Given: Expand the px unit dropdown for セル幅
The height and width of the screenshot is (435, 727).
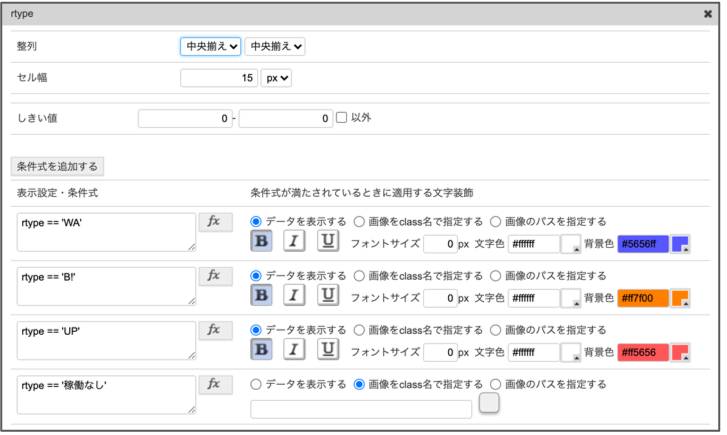Looking at the screenshot, I should pos(276,78).
